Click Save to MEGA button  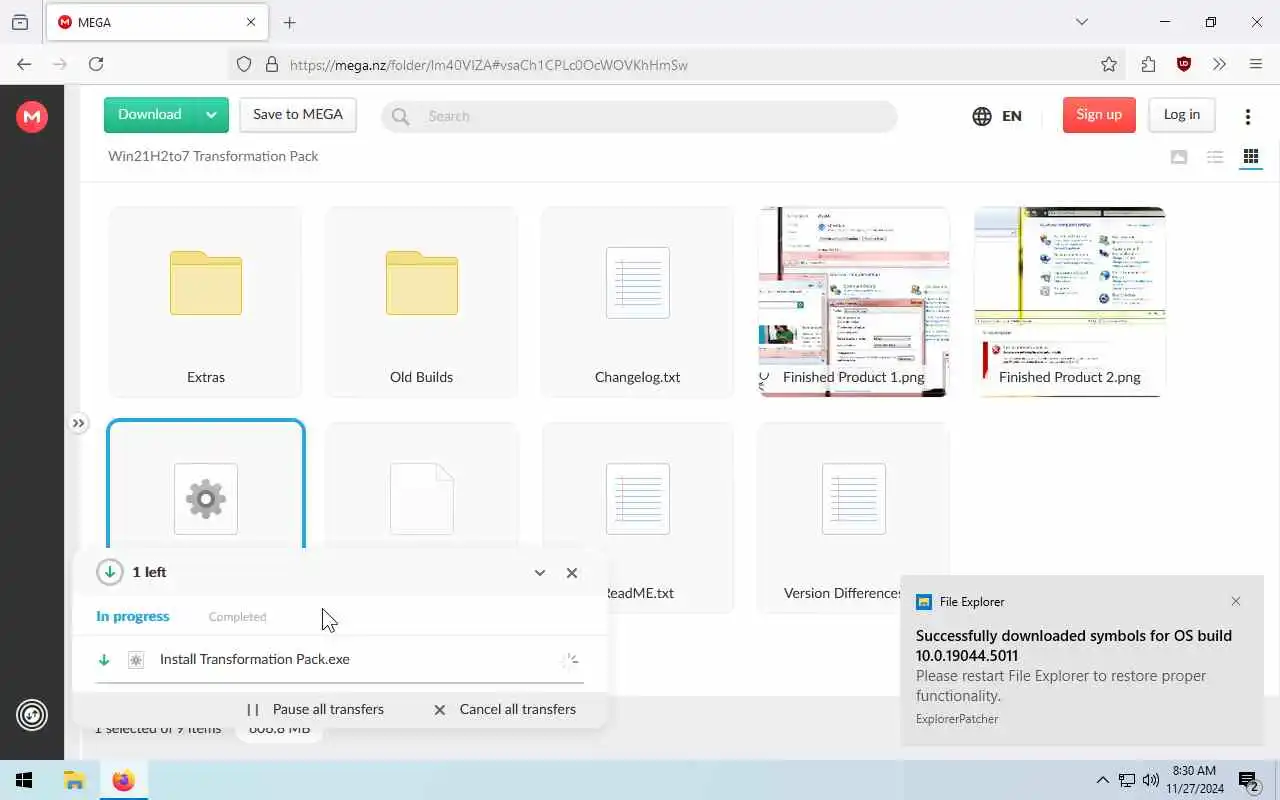pyautogui.click(x=298, y=115)
